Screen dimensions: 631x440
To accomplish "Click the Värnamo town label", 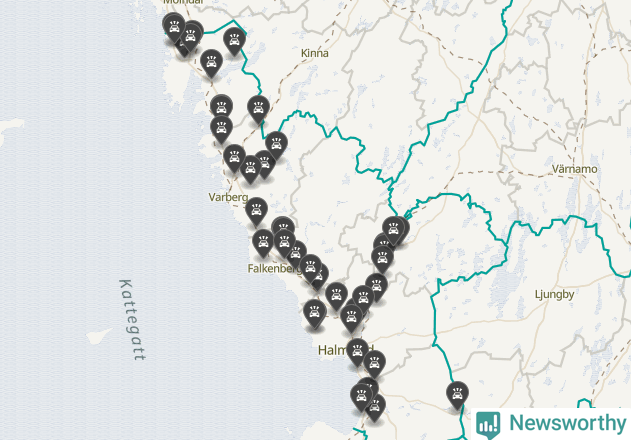I will (574, 169).
